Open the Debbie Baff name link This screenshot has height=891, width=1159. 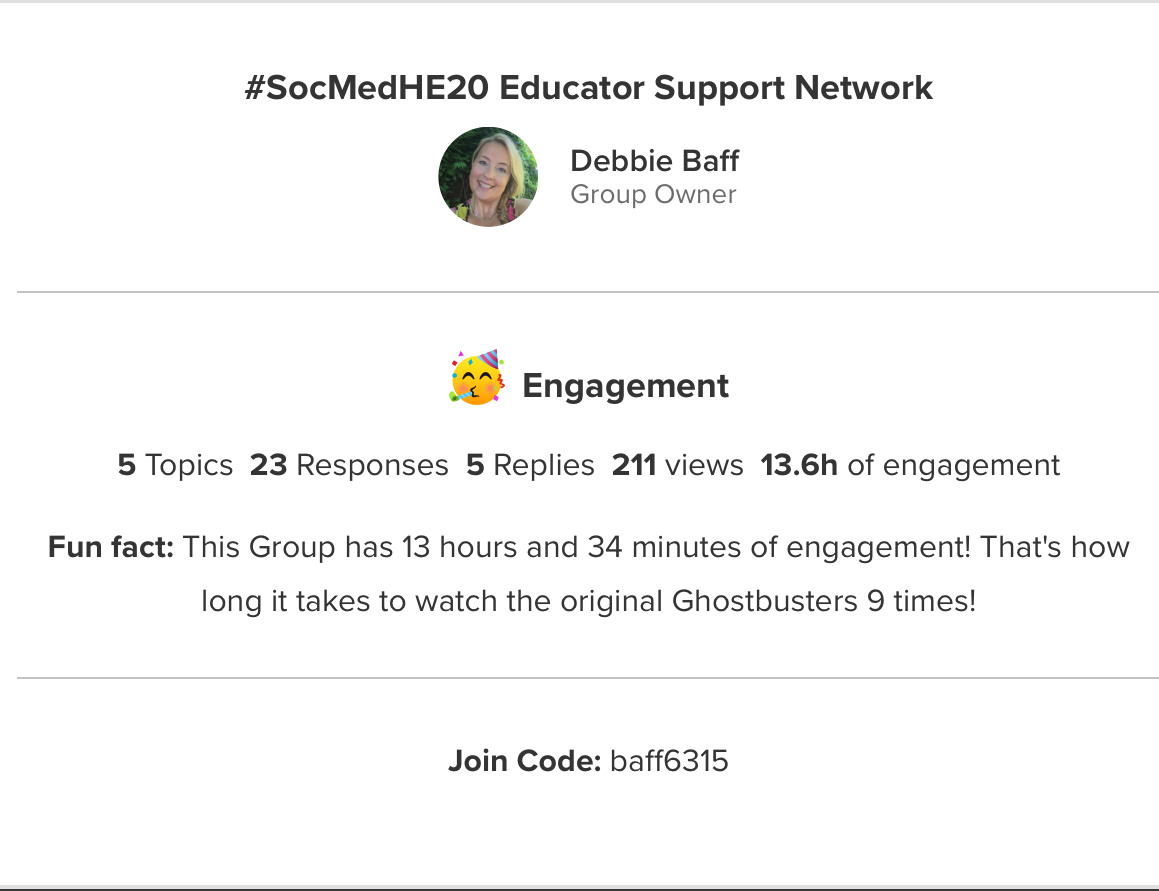coord(654,160)
